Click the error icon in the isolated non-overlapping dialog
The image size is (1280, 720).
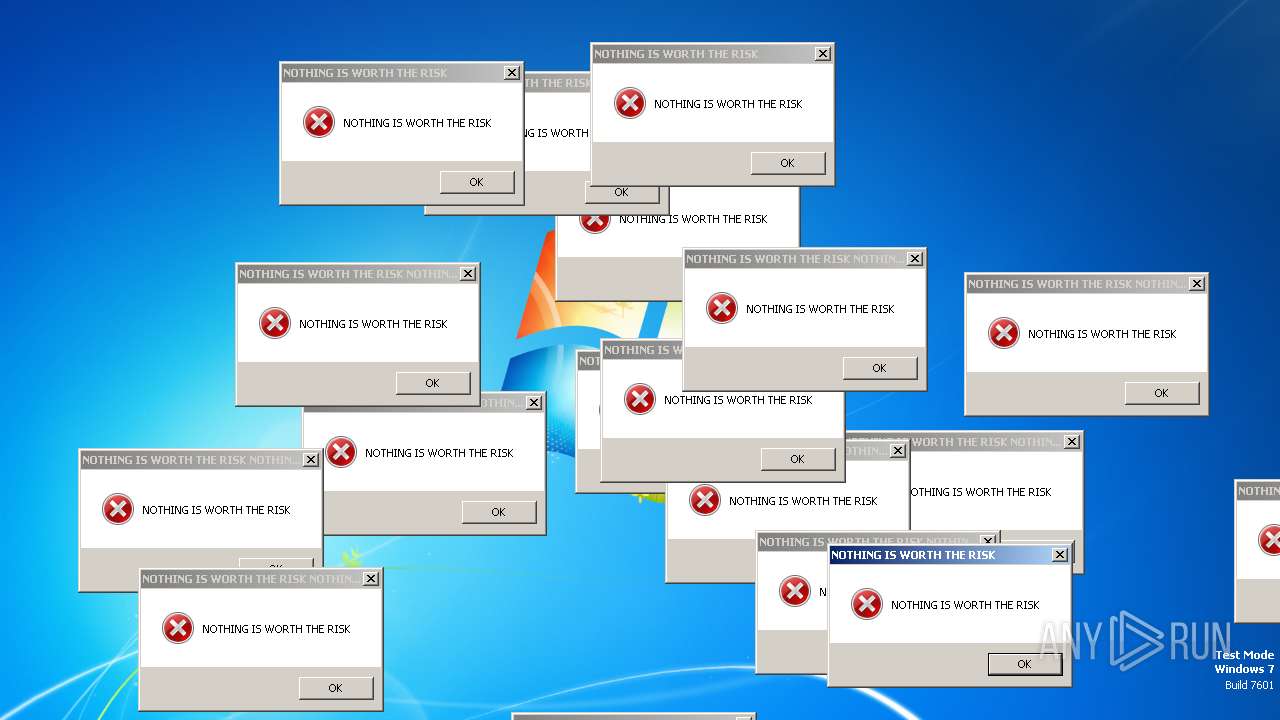(x=1004, y=333)
